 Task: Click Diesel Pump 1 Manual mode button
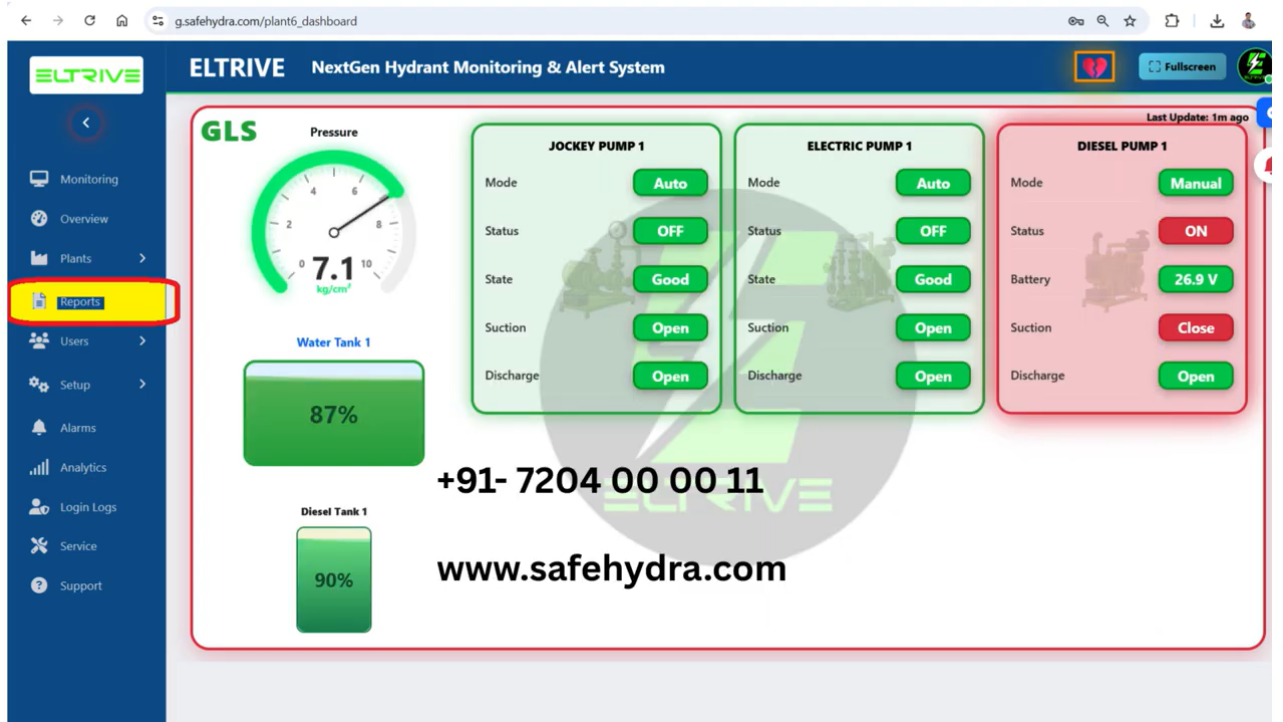click(1195, 182)
